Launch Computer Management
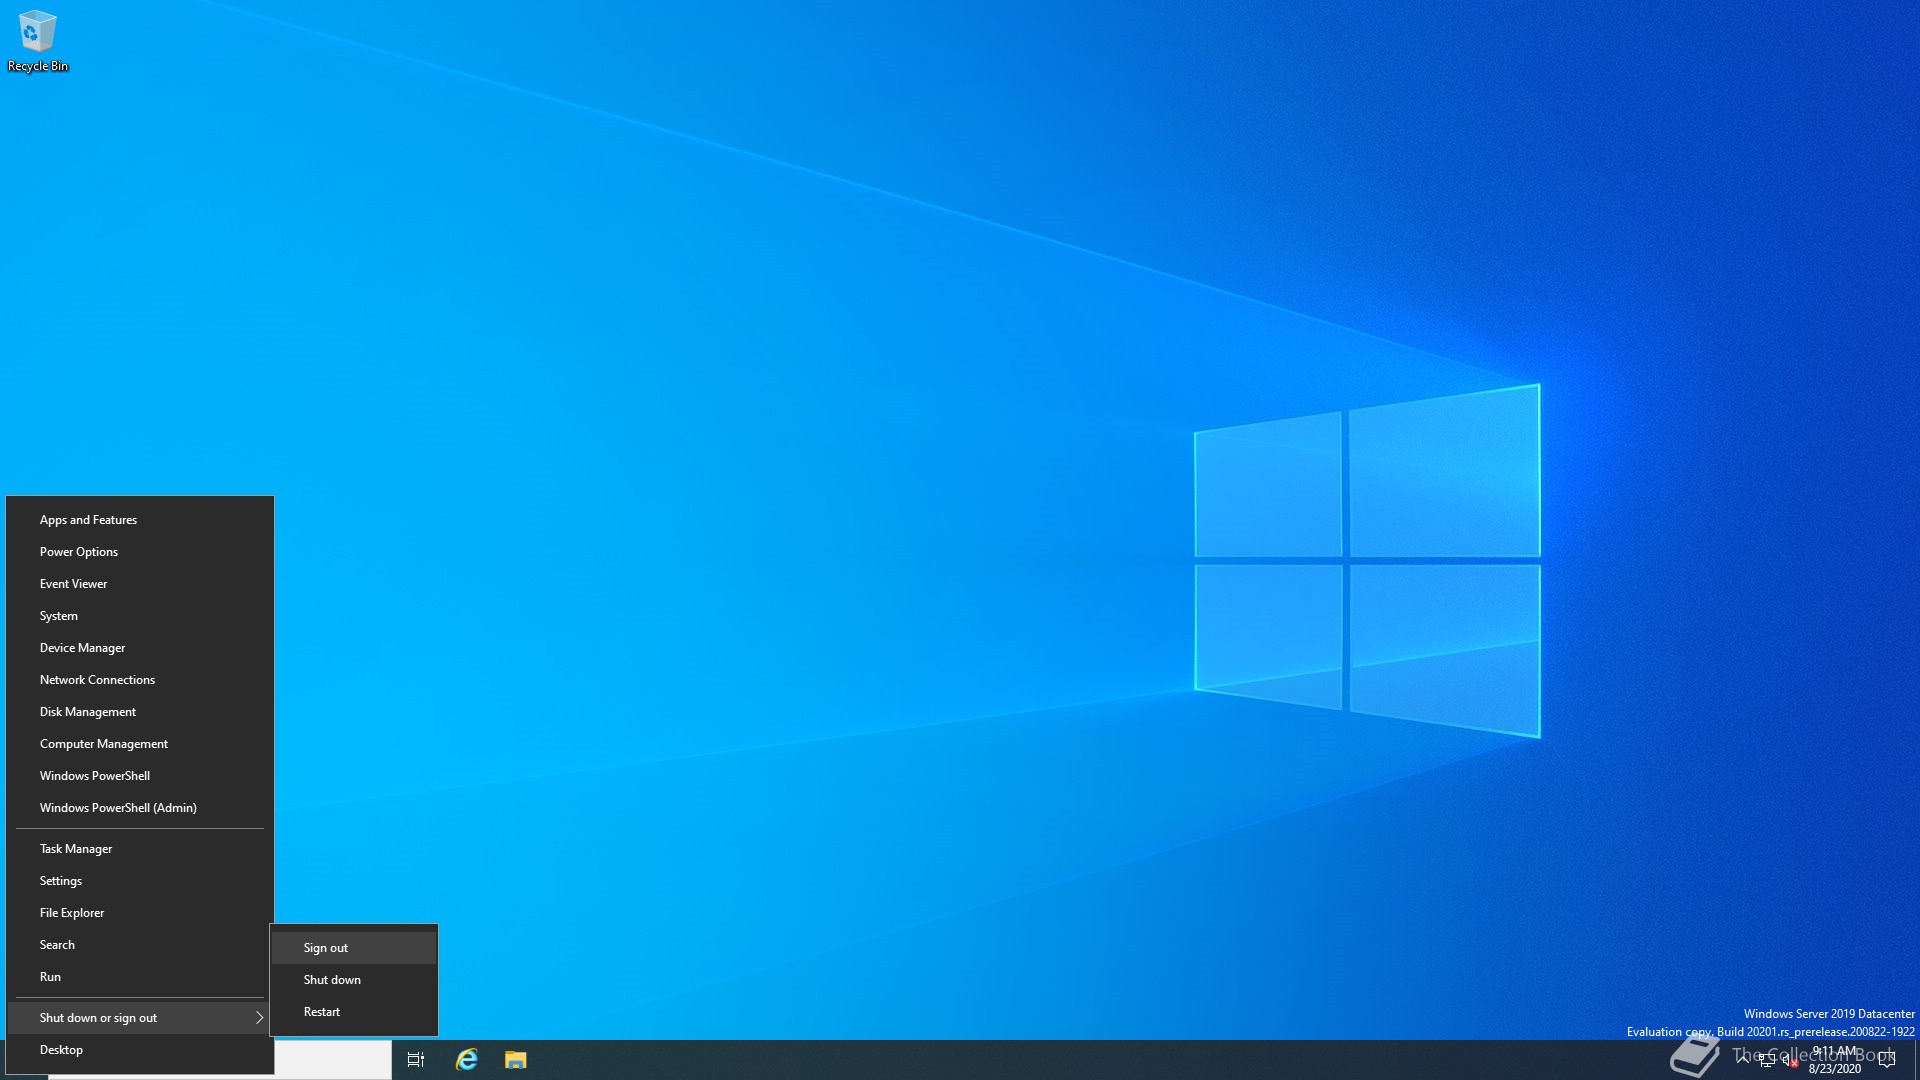Viewport: 1920px width, 1080px height. 140,744
